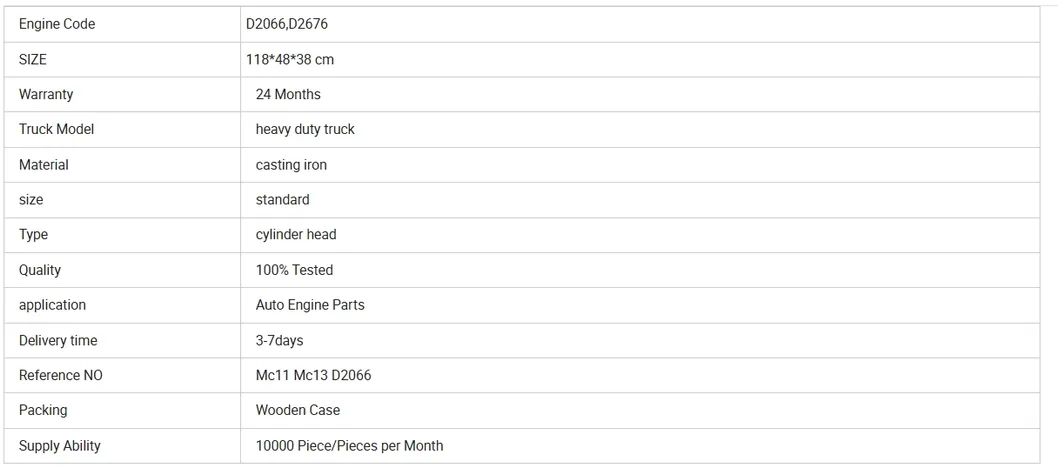
Task: Select the 24 Months warranty value
Action: [288, 94]
